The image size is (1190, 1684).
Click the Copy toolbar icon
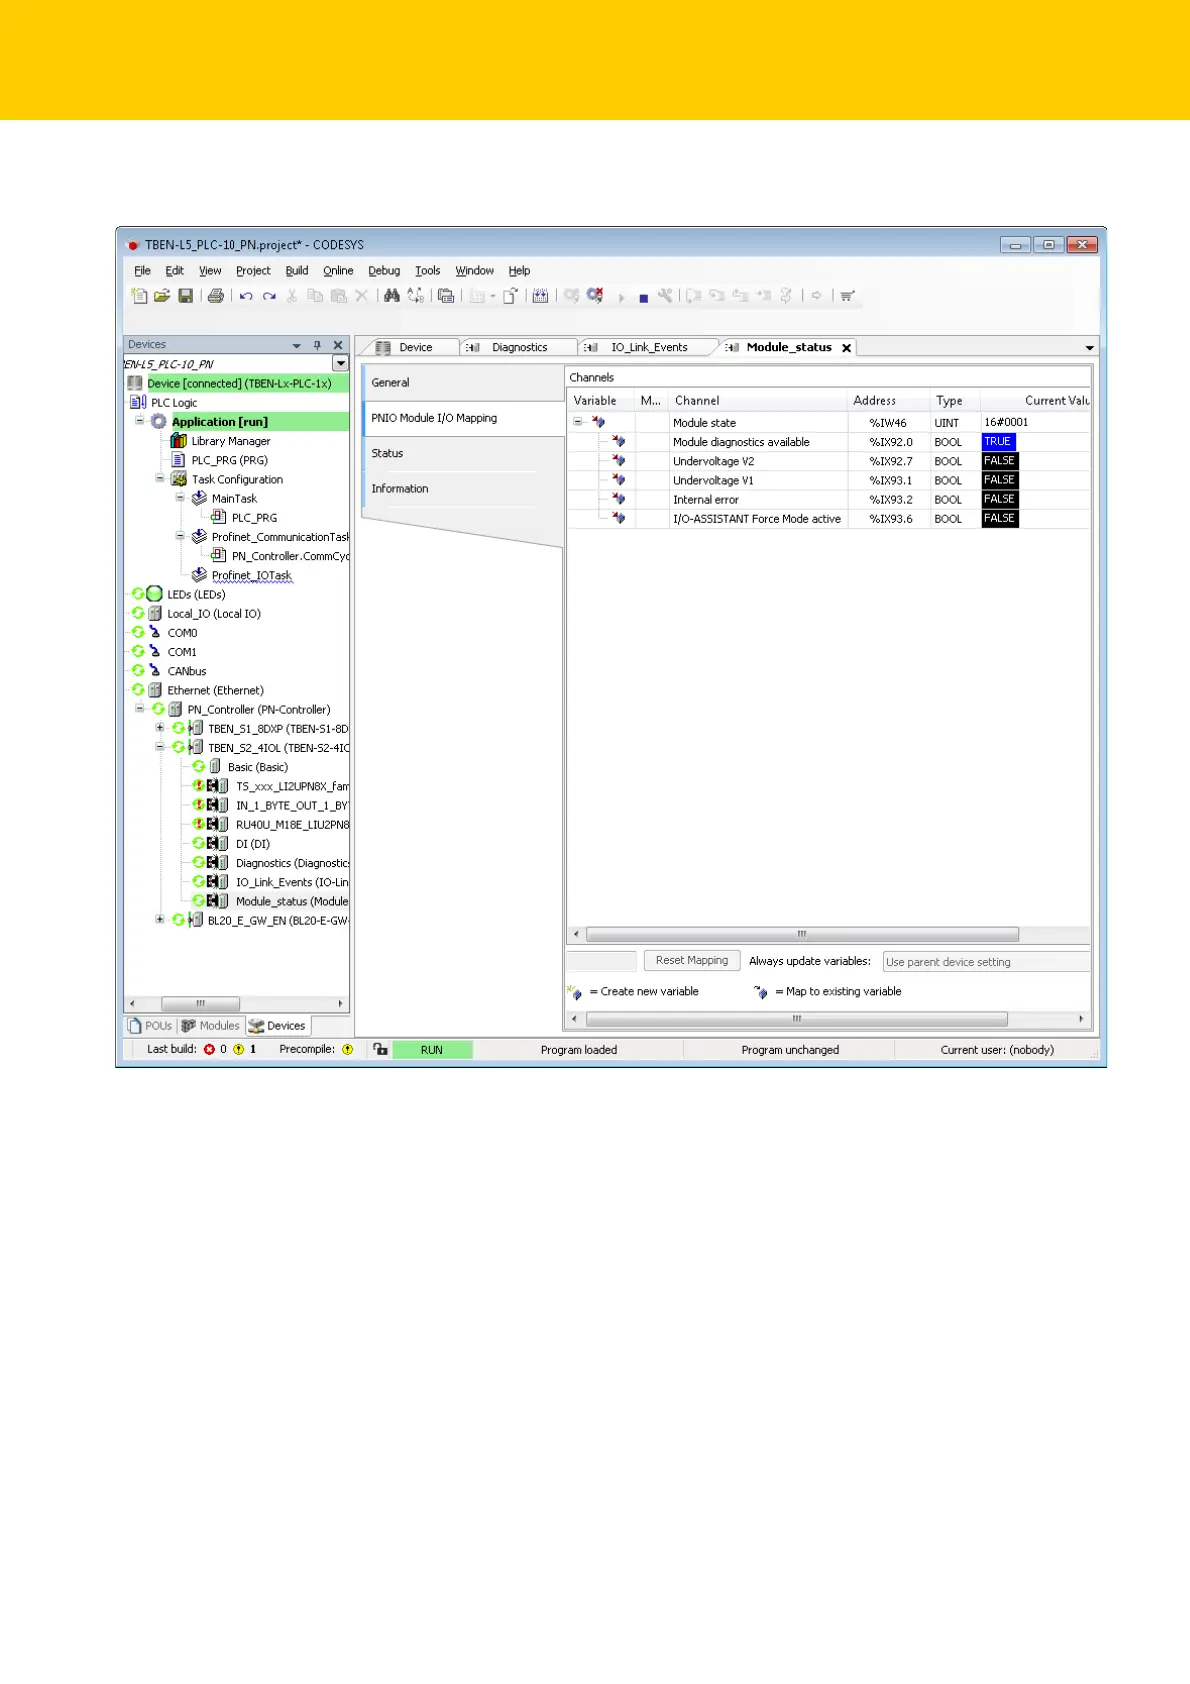[315, 296]
